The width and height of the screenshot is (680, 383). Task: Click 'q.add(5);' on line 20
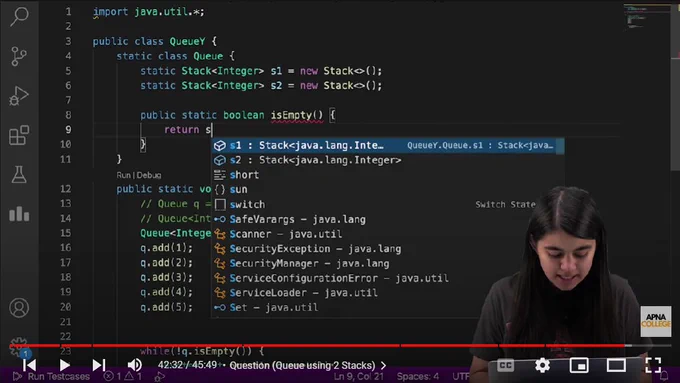point(166,307)
